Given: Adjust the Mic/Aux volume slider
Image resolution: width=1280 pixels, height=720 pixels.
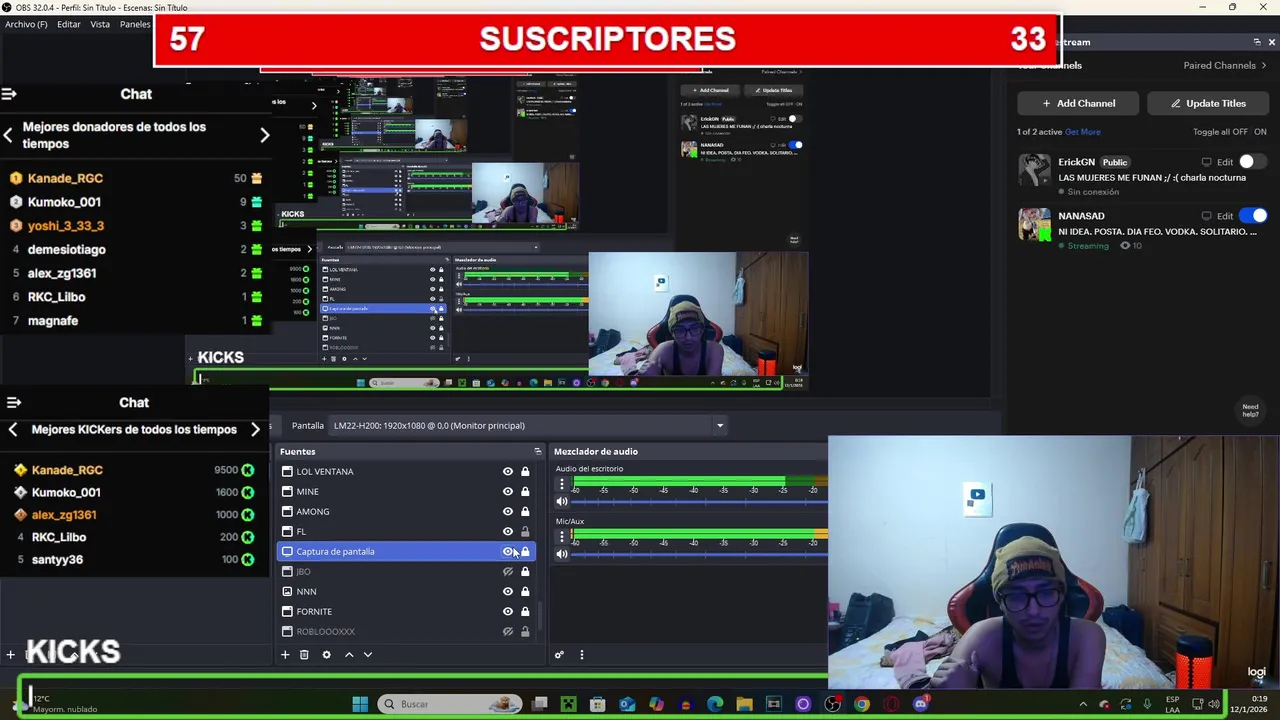Looking at the screenshot, I should coord(699,554).
